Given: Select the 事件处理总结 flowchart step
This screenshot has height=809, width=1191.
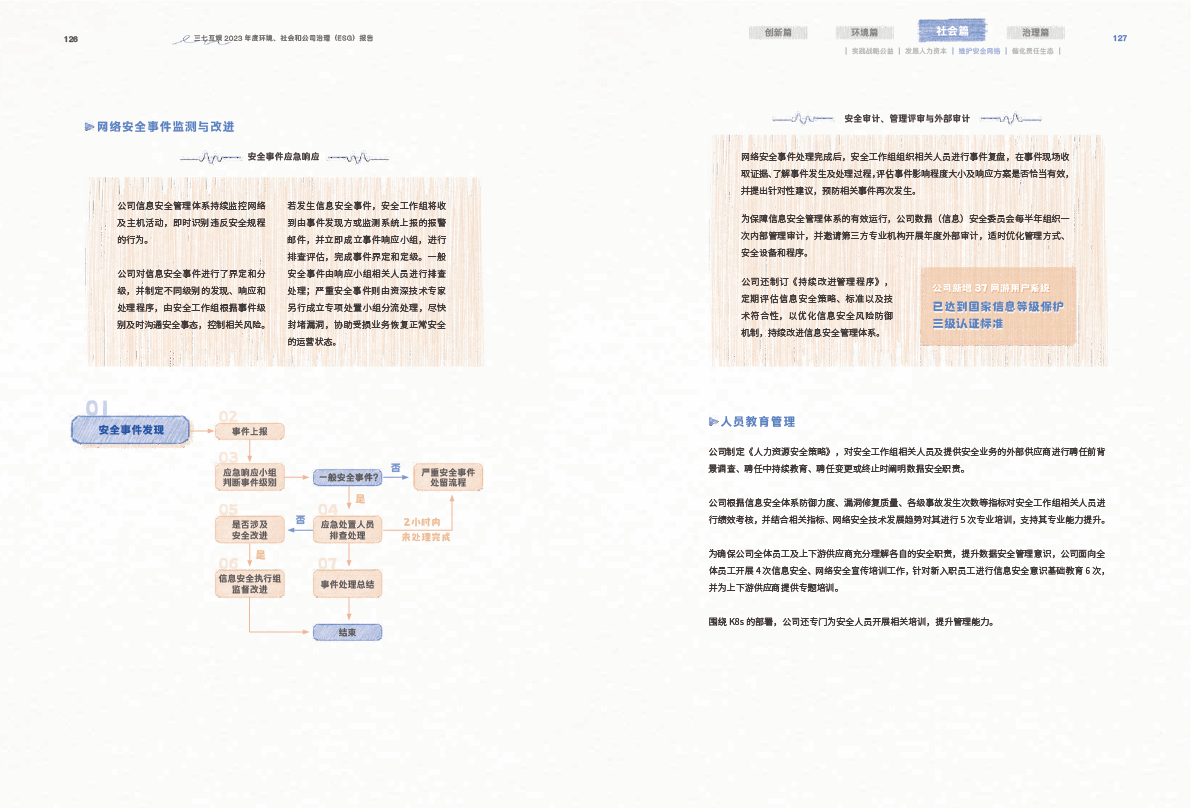Looking at the screenshot, I should point(349,583).
